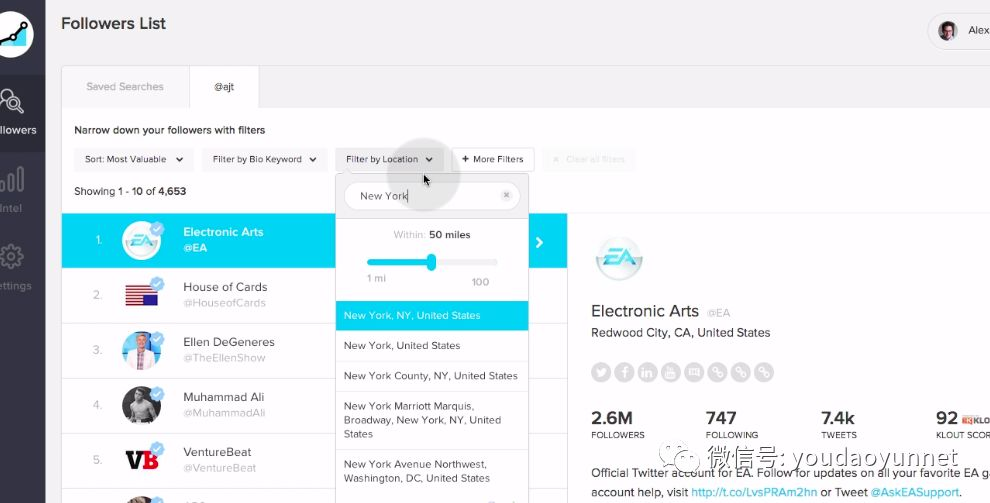
Task: Click Showing 1 - 10 of 4,653 text
Action: pos(130,191)
